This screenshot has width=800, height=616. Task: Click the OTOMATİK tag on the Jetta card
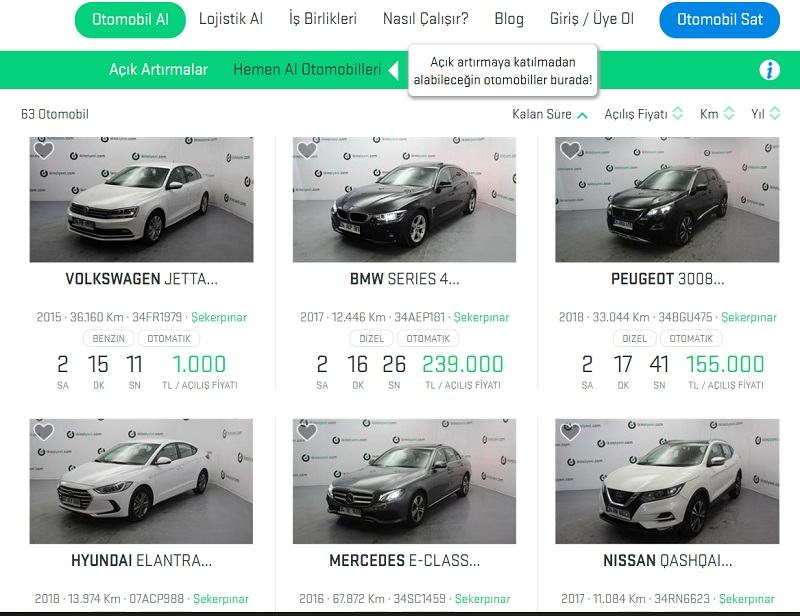pyautogui.click(x=168, y=338)
